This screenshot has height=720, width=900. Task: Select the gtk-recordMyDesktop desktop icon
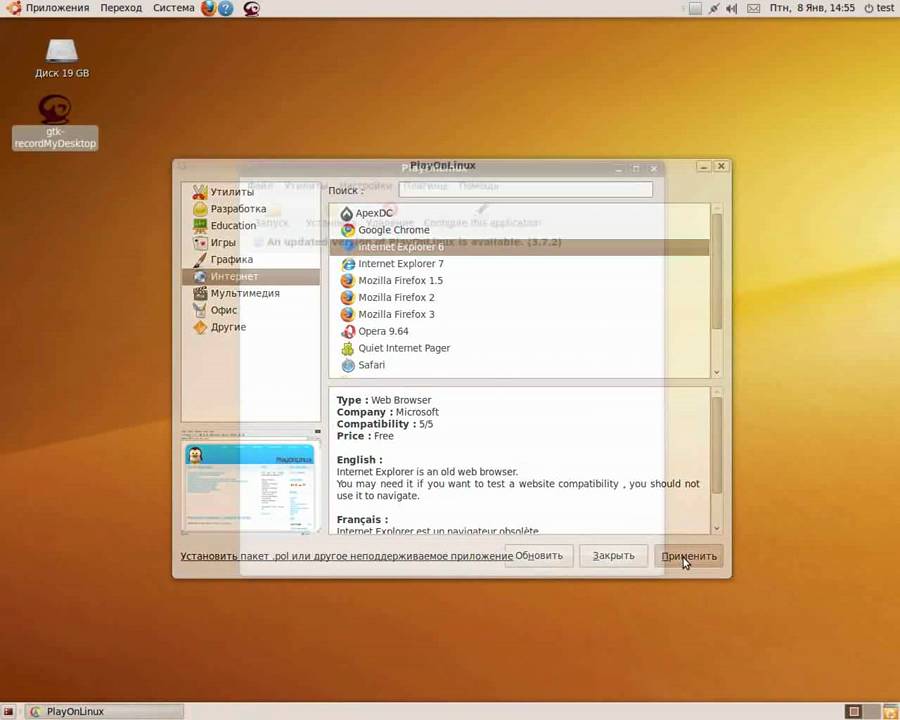point(55,122)
